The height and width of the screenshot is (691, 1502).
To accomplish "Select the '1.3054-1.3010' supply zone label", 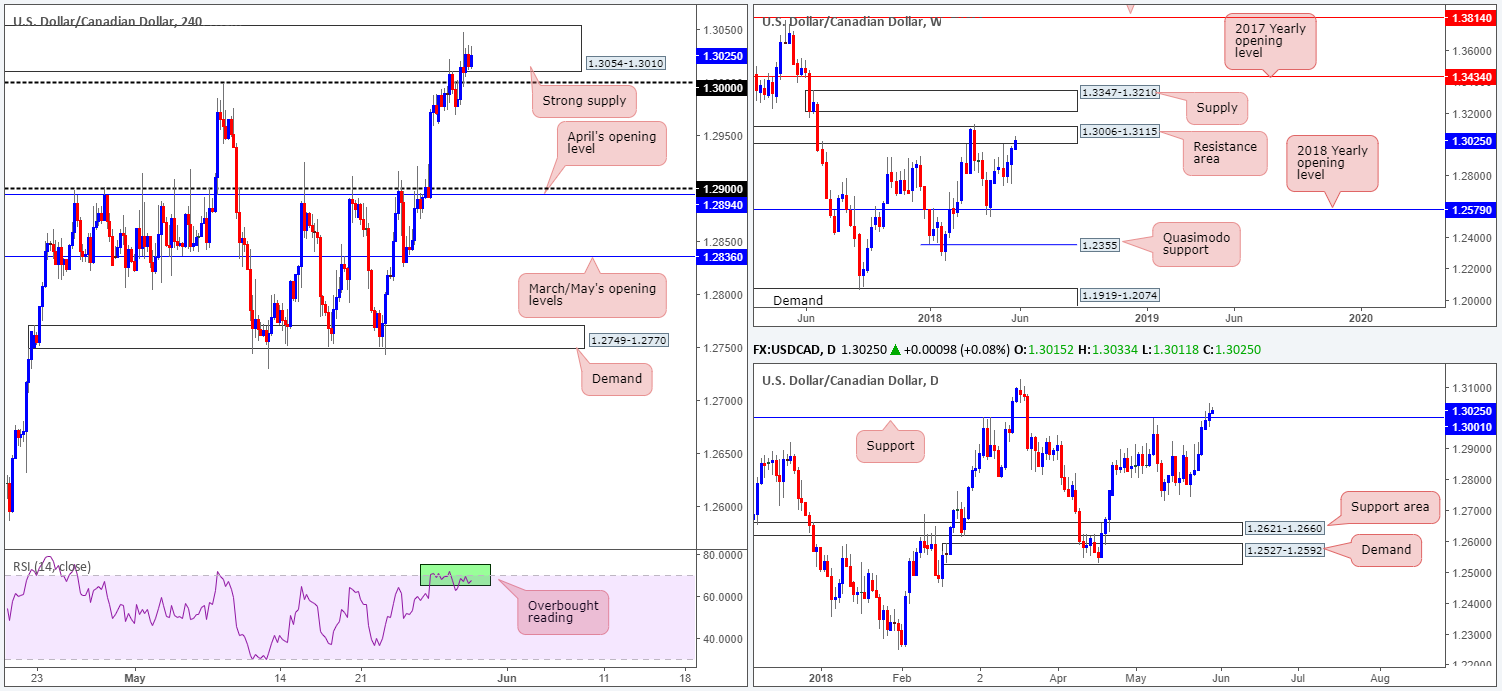I will click(x=625, y=63).
